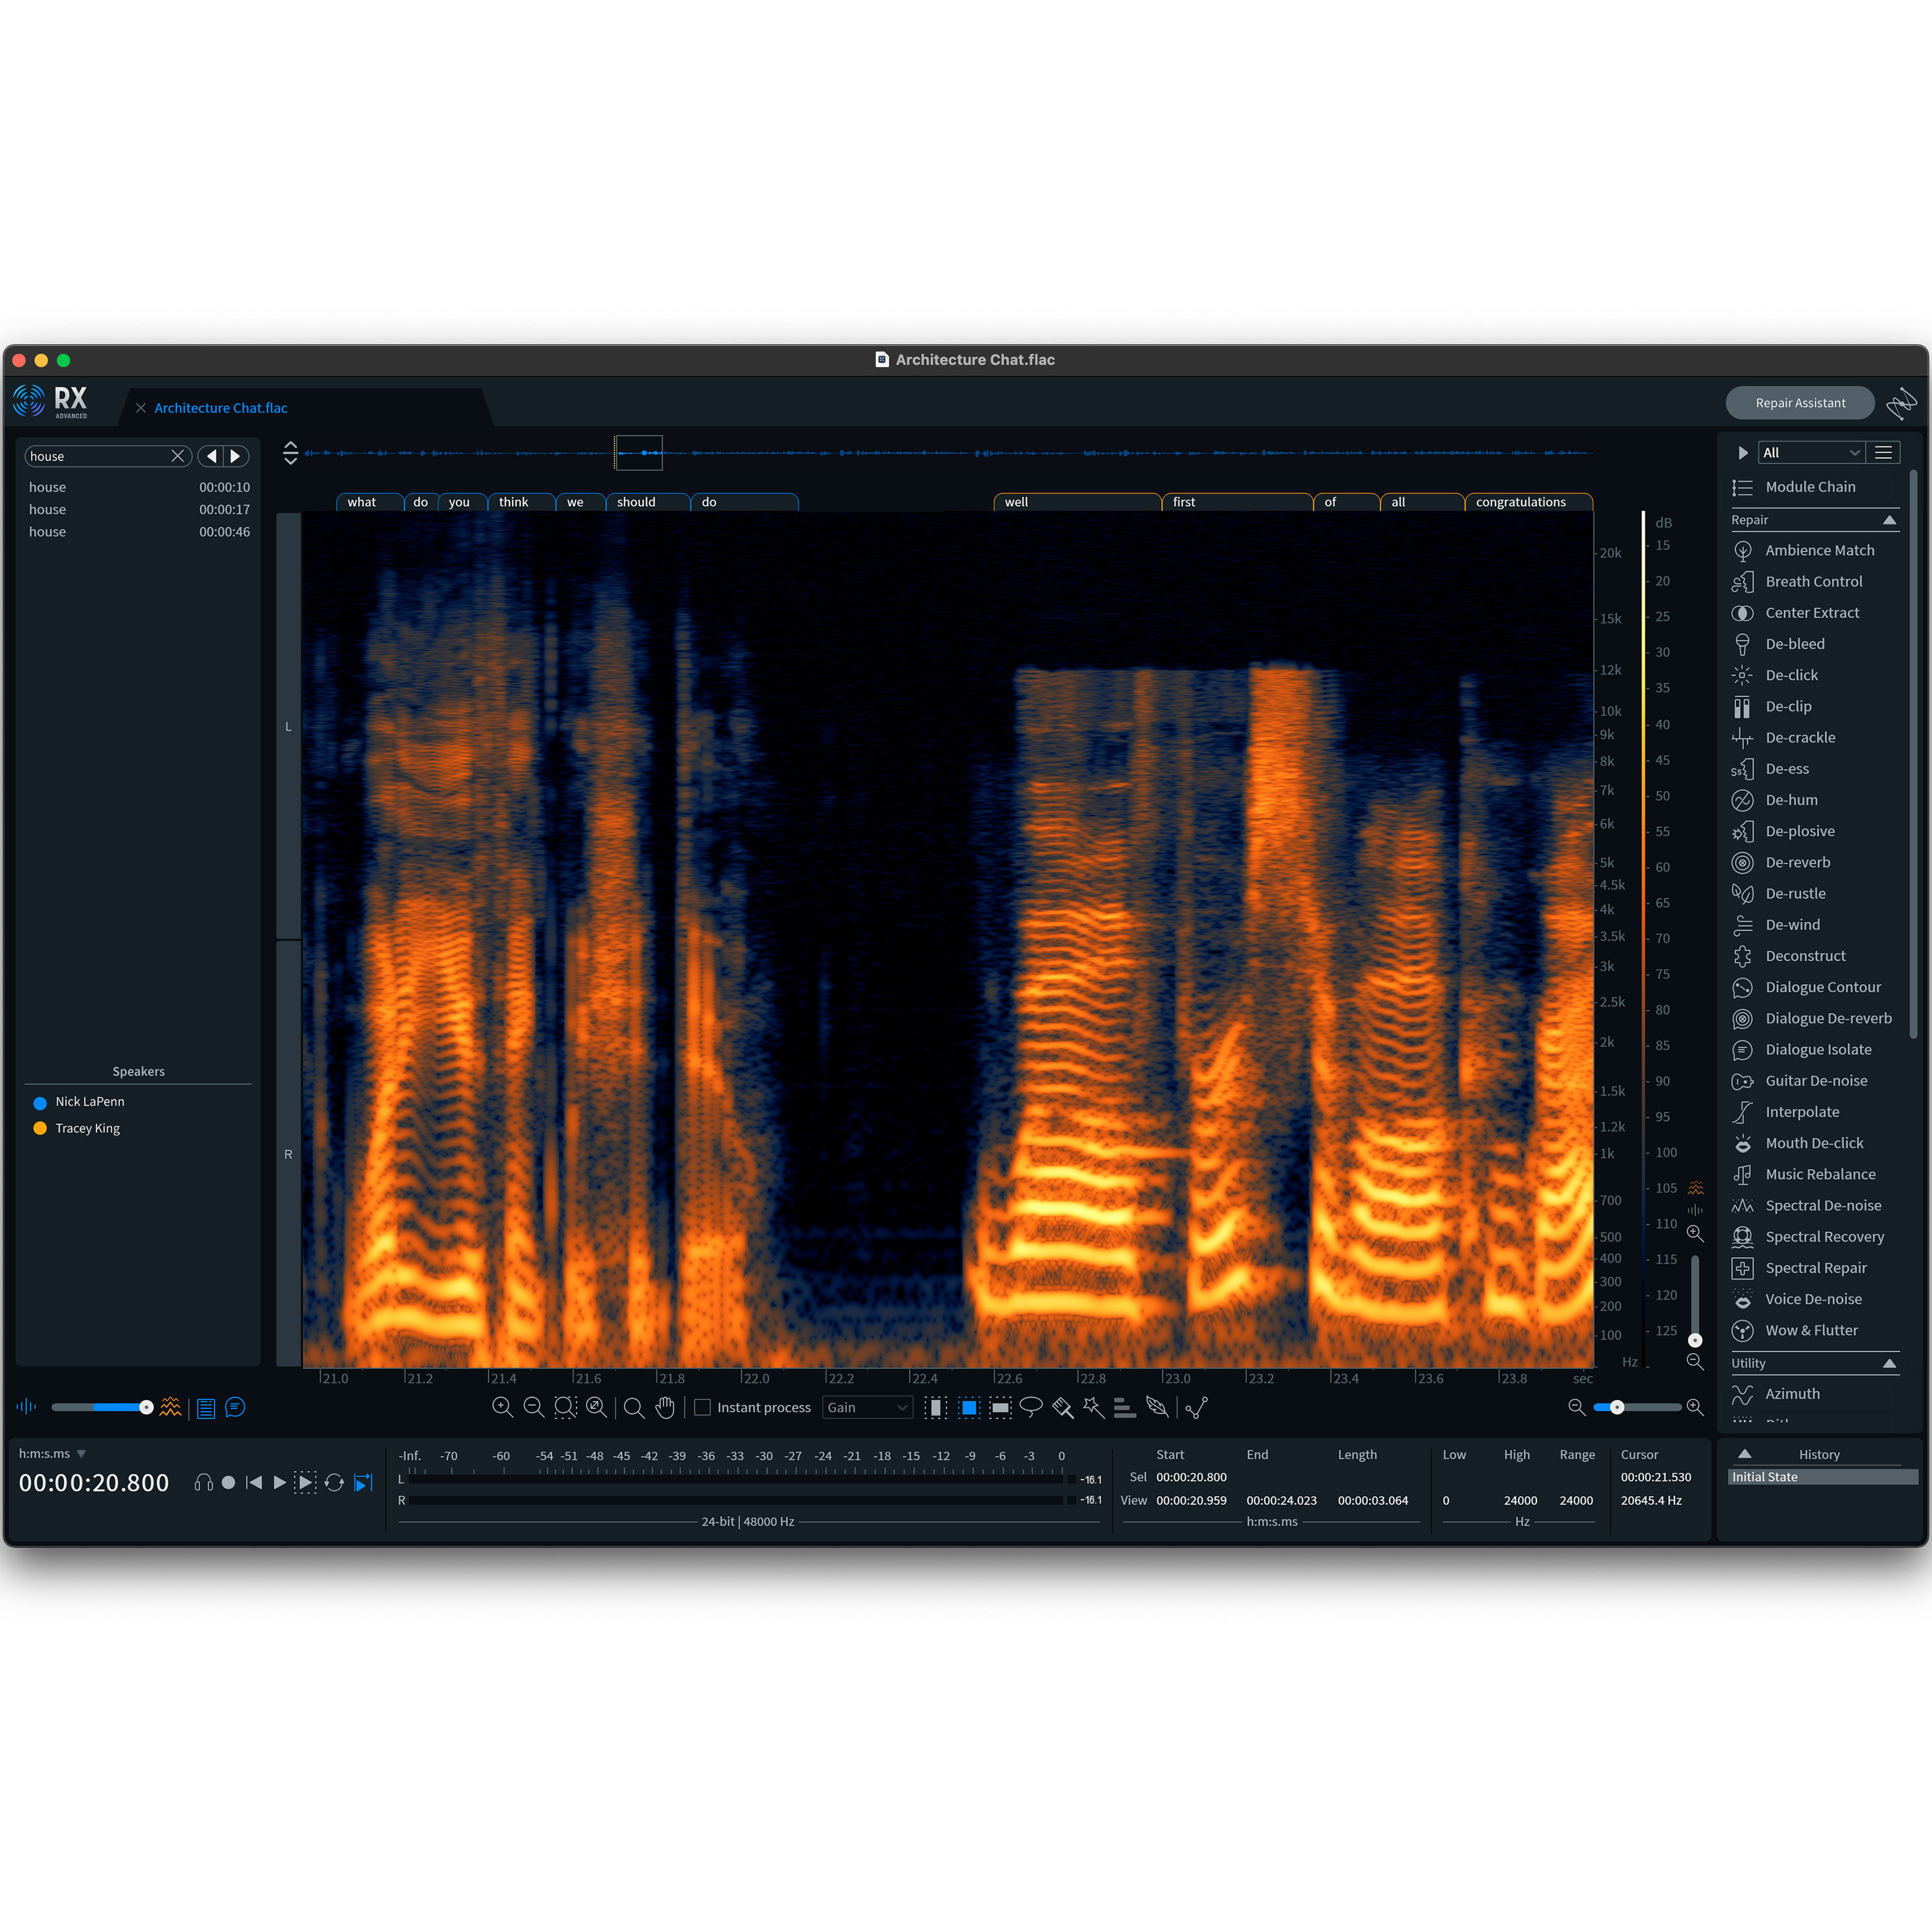Click the zoom-in magnifier above the timeline
1932x1932 pixels.
(x=503, y=1407)
